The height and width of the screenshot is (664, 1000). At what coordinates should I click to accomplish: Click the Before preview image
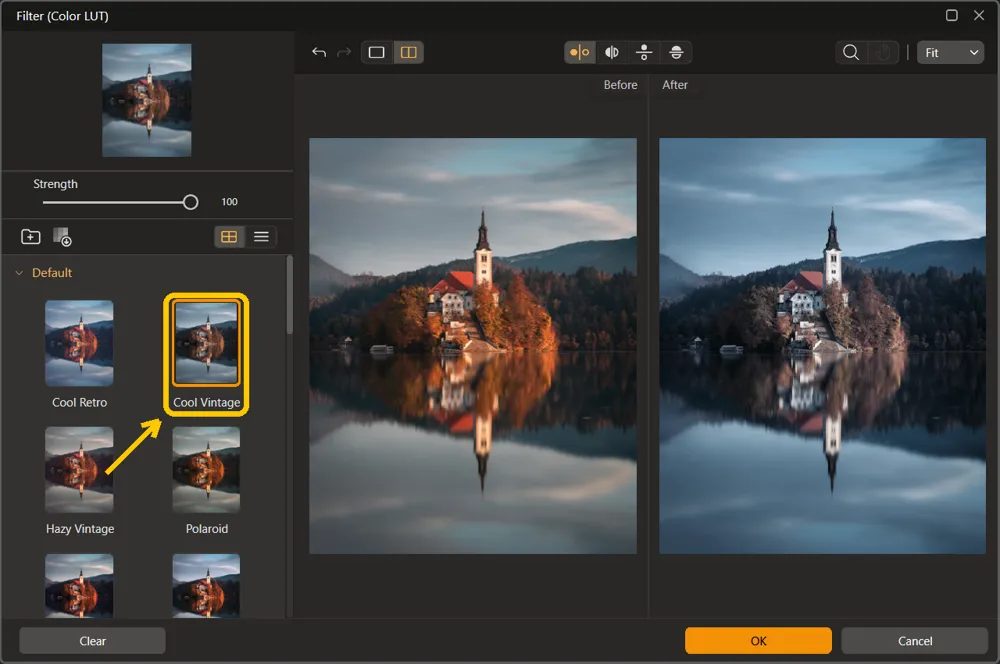[x=473, y=346]
